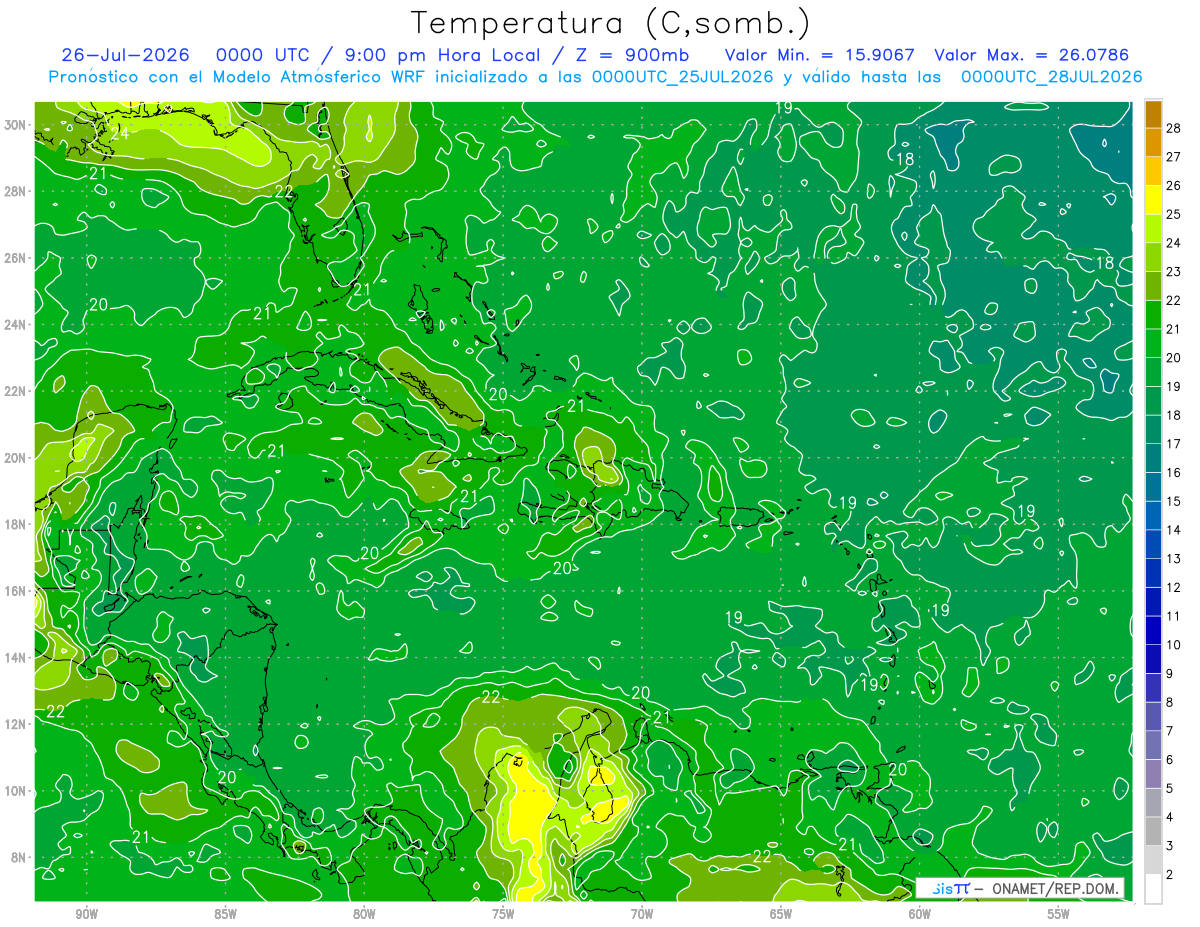Click the '22N' latitude label
This screenshot has width=1200, height=927.
tap(17, 391)
